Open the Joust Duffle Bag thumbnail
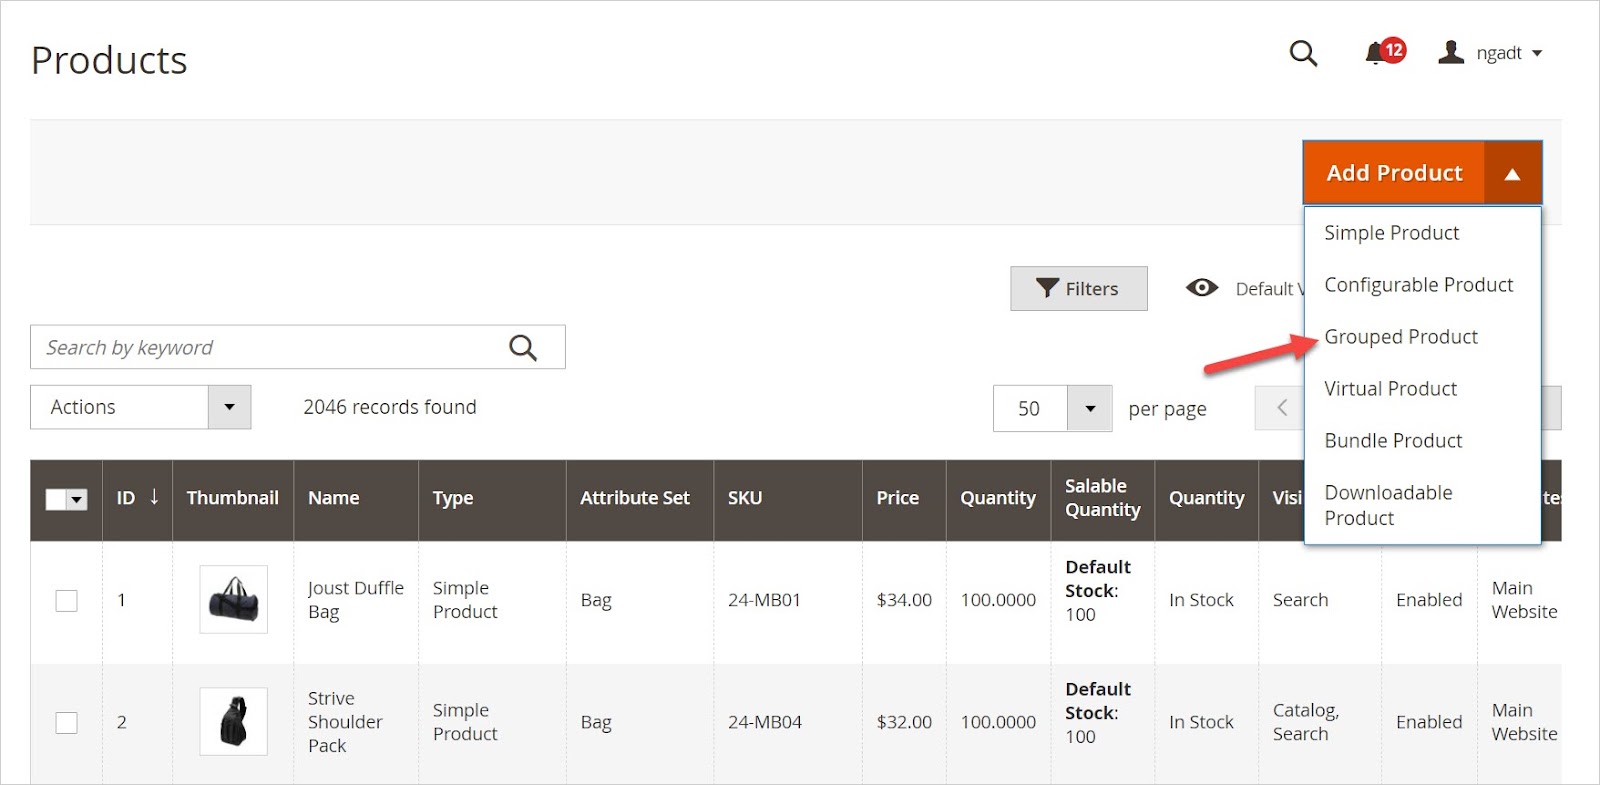Viewport: 1600px width, 785px height. 233,599
